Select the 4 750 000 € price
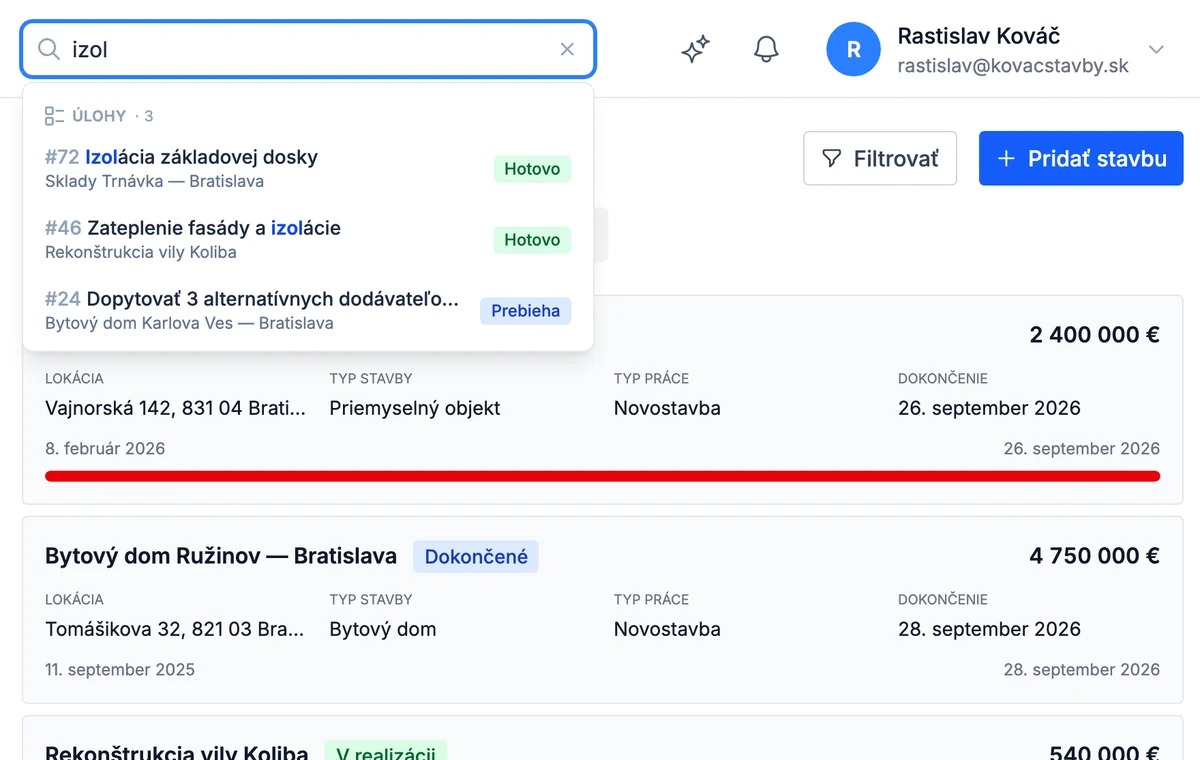Viewport: 1200px width, 760px height. (1095, 556)
